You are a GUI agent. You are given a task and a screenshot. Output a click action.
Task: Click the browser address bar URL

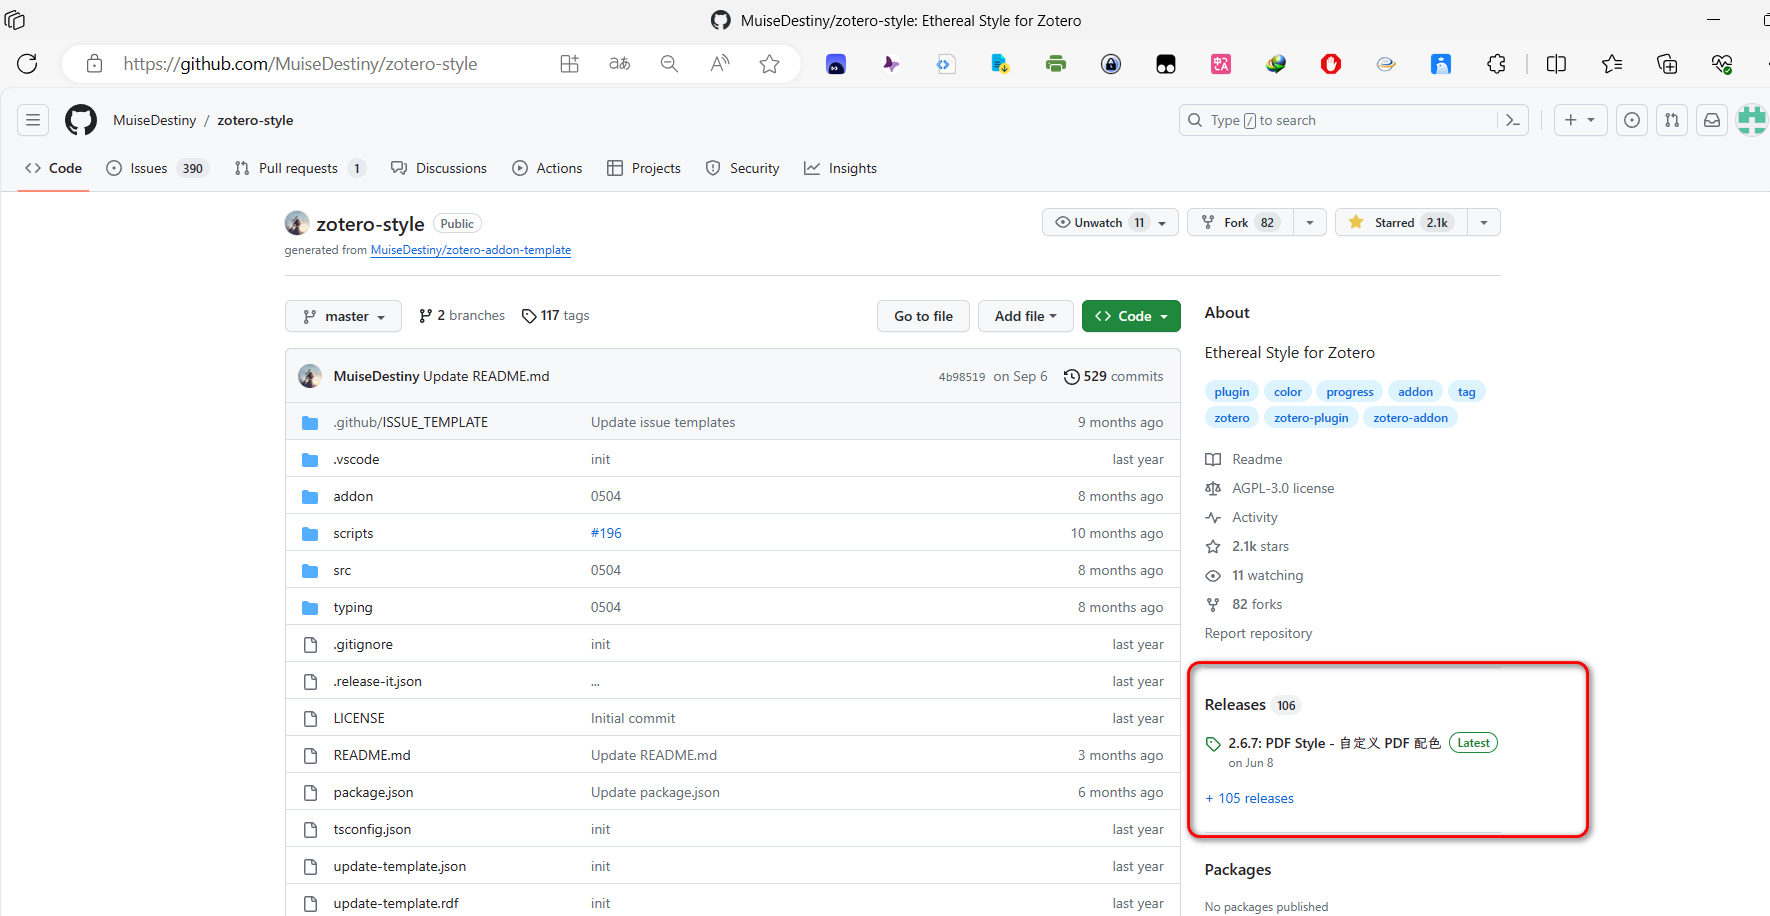pyautogui.click(x=300, y=64)
